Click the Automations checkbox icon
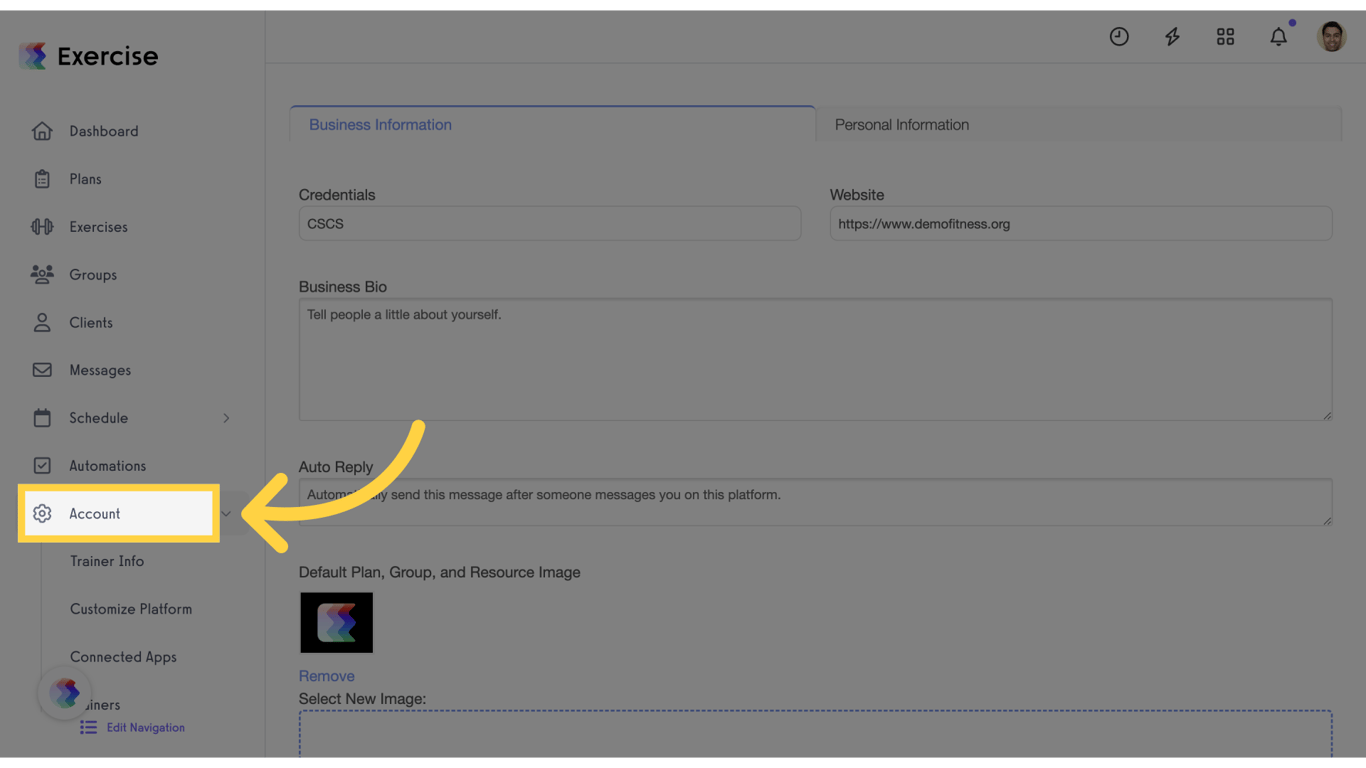Image resolution: width=1366 pixels, height=768 pixels. (x=42, y=466)
